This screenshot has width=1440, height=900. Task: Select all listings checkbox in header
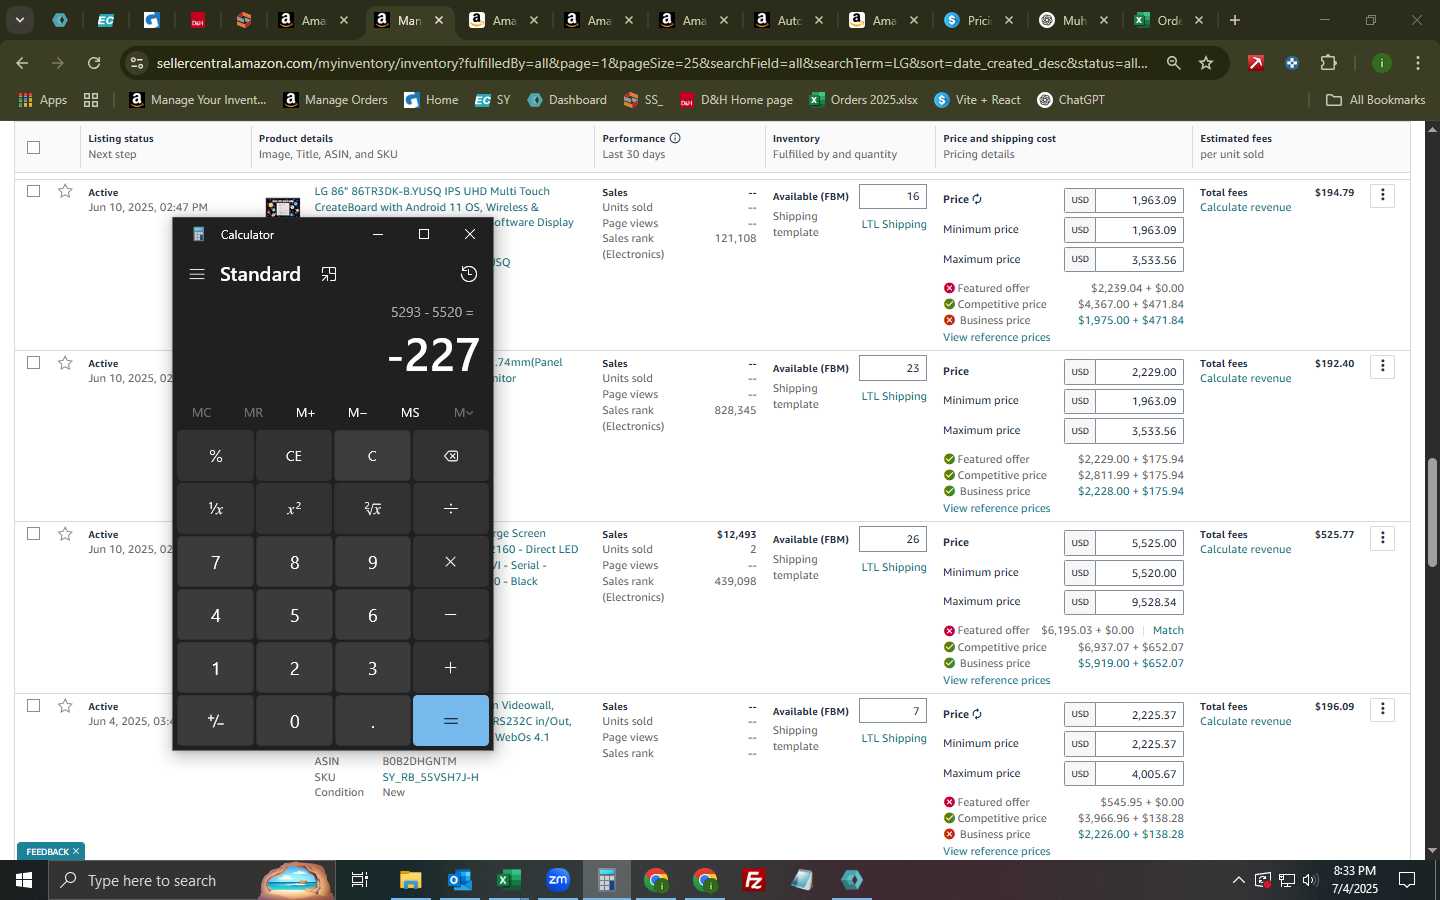33,147
